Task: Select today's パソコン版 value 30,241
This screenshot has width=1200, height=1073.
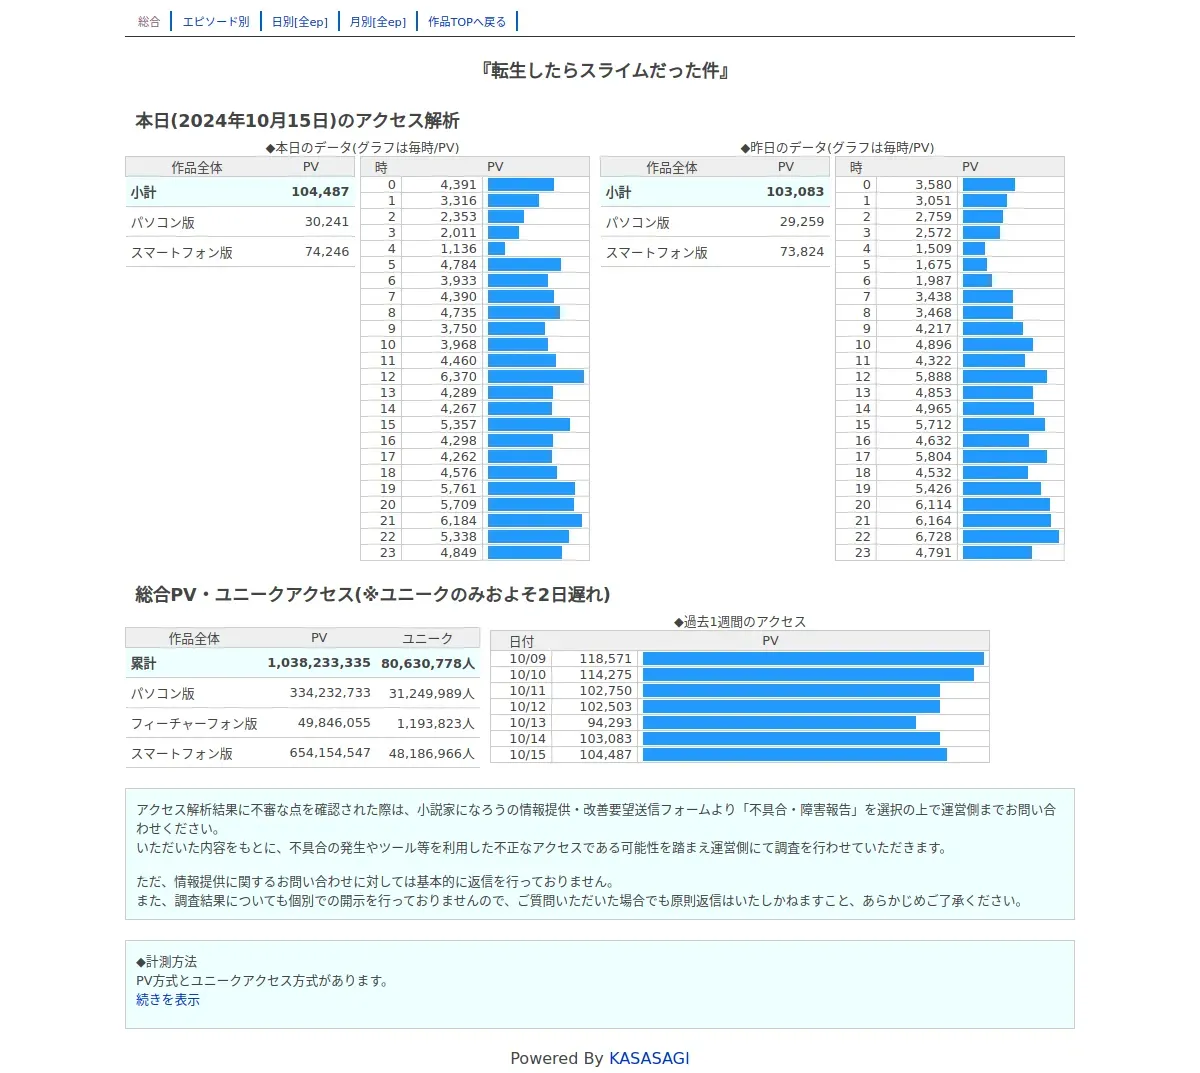Action: pos(327,222)
